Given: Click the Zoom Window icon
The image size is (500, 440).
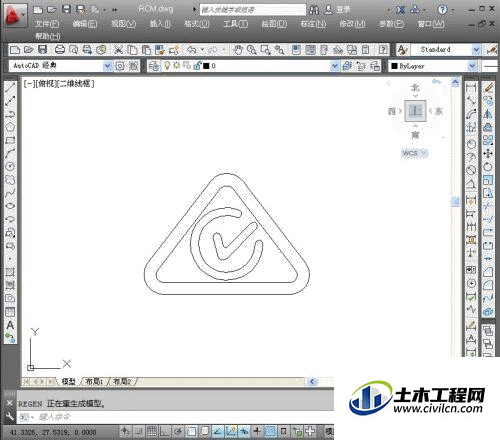Looking at the screenshot, I should pos(265,50).
